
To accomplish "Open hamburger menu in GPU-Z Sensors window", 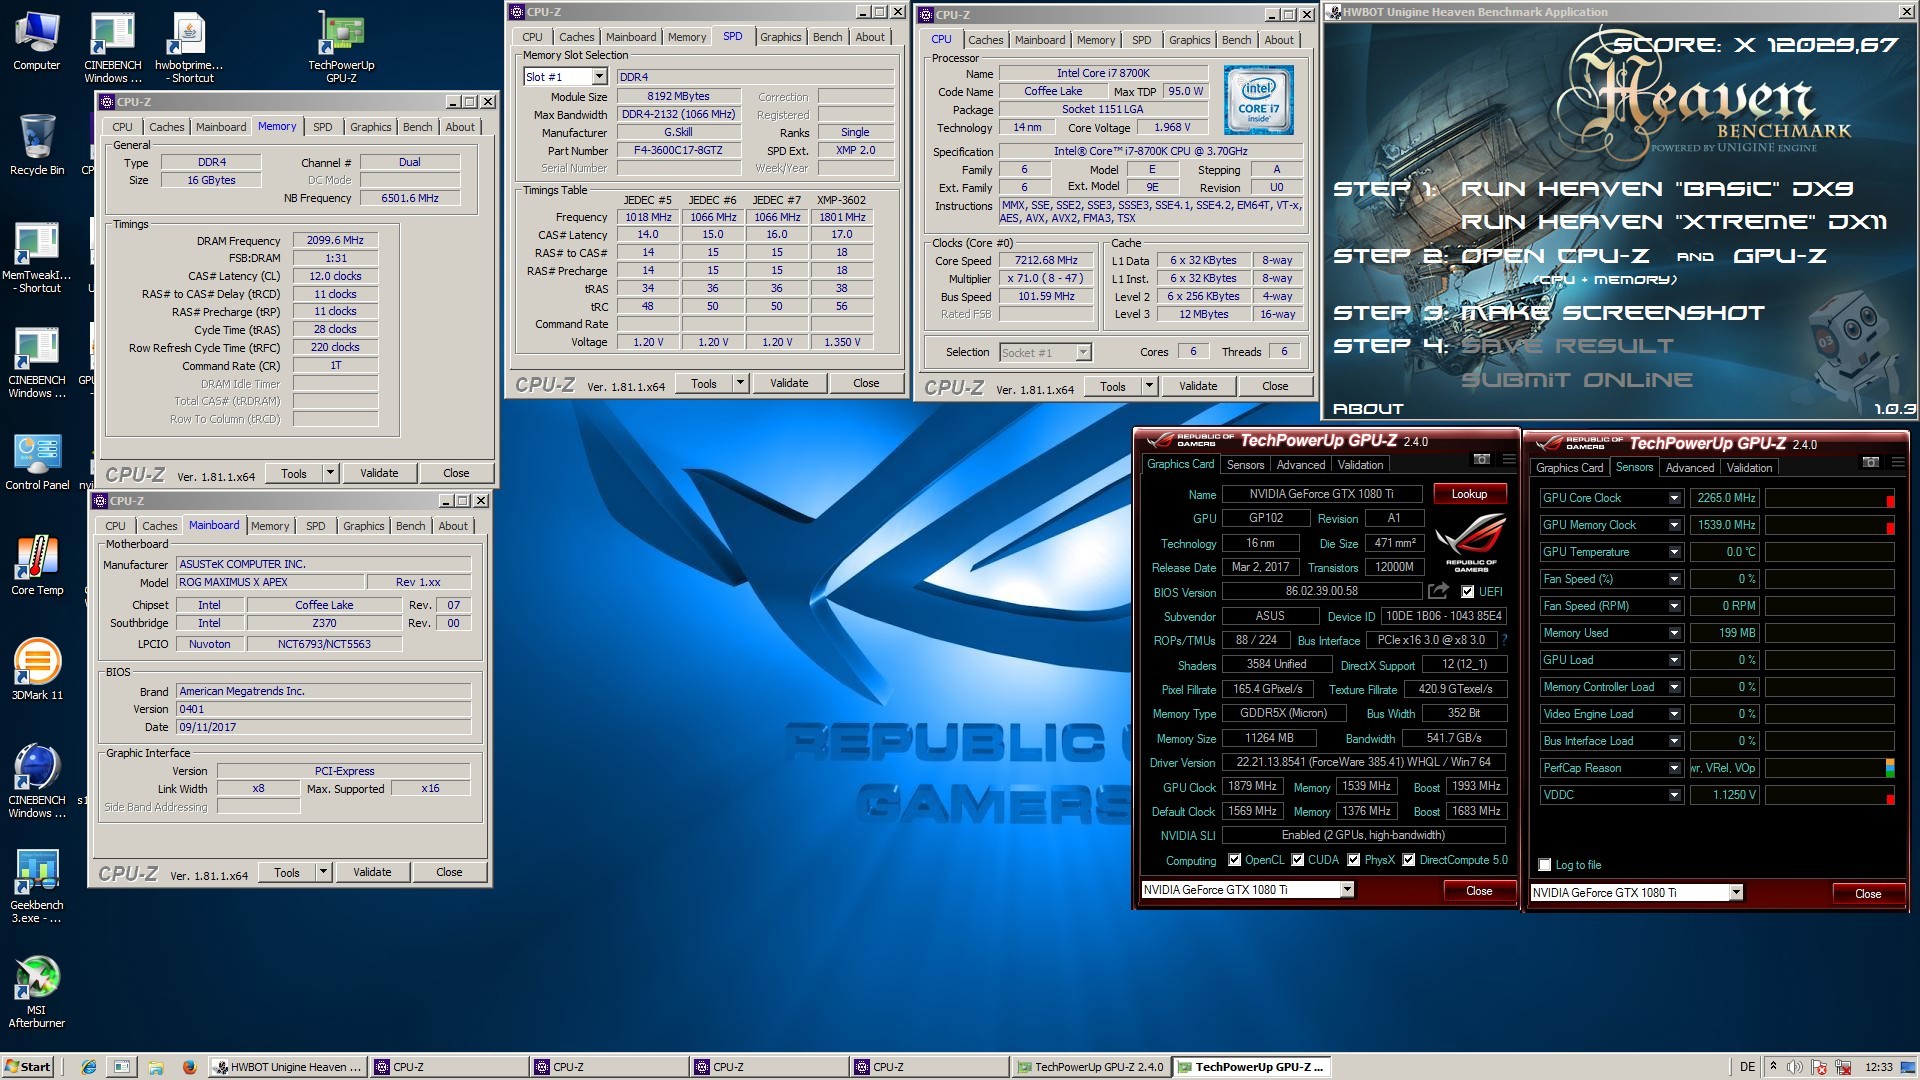I will (x=1897, y=462).
